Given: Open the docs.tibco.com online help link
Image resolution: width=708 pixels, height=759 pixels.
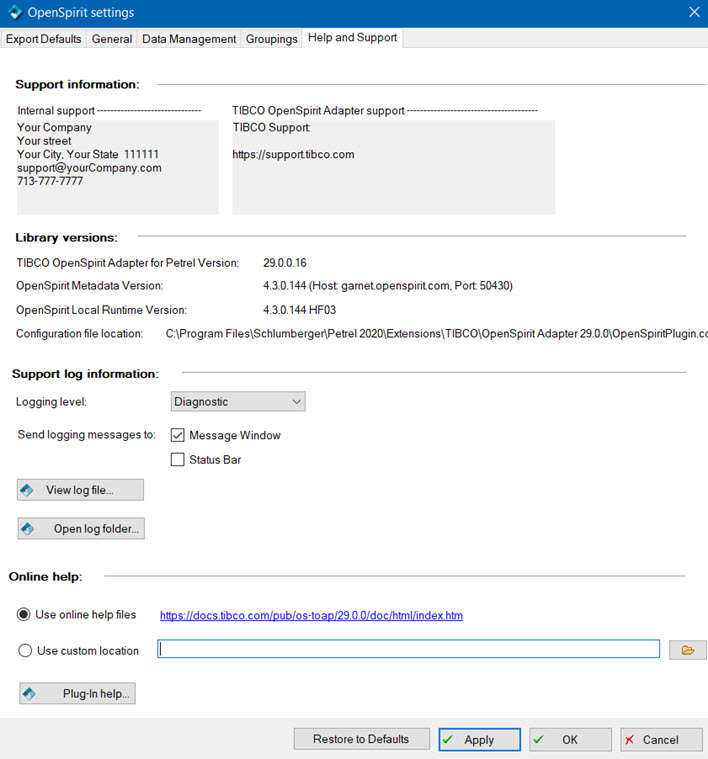Looking at the screenshot, I should point(311,615).
